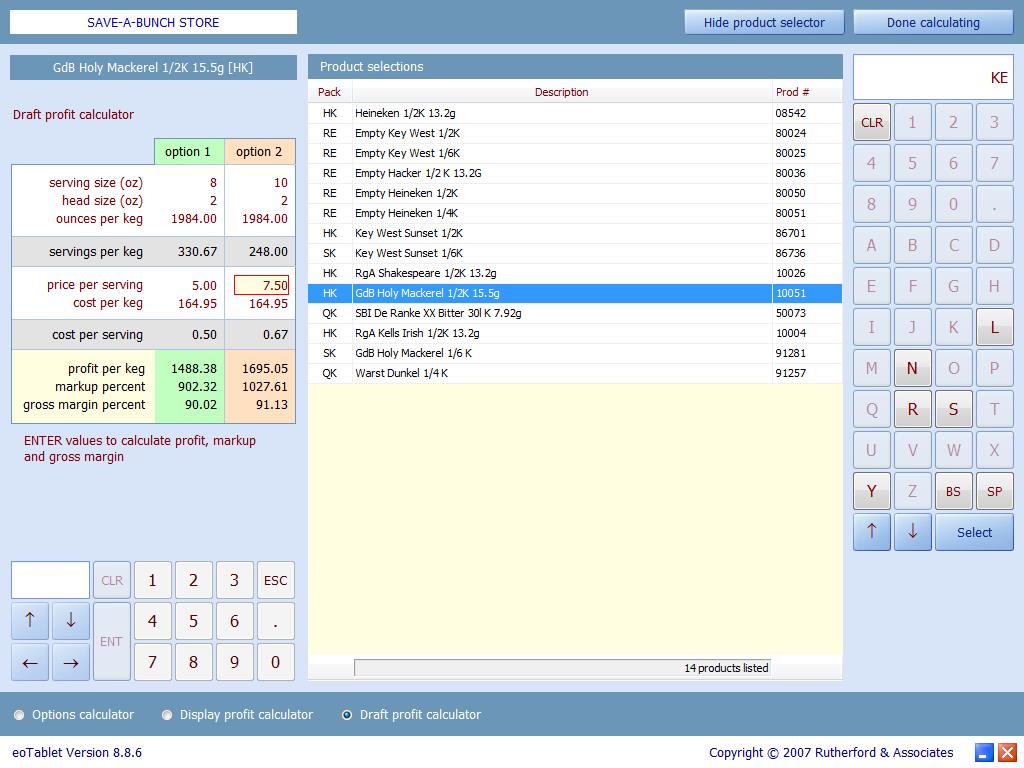This screenshot has width=1024, height=768.
Task: Select the option 1 column header
Action: [189, 152]
